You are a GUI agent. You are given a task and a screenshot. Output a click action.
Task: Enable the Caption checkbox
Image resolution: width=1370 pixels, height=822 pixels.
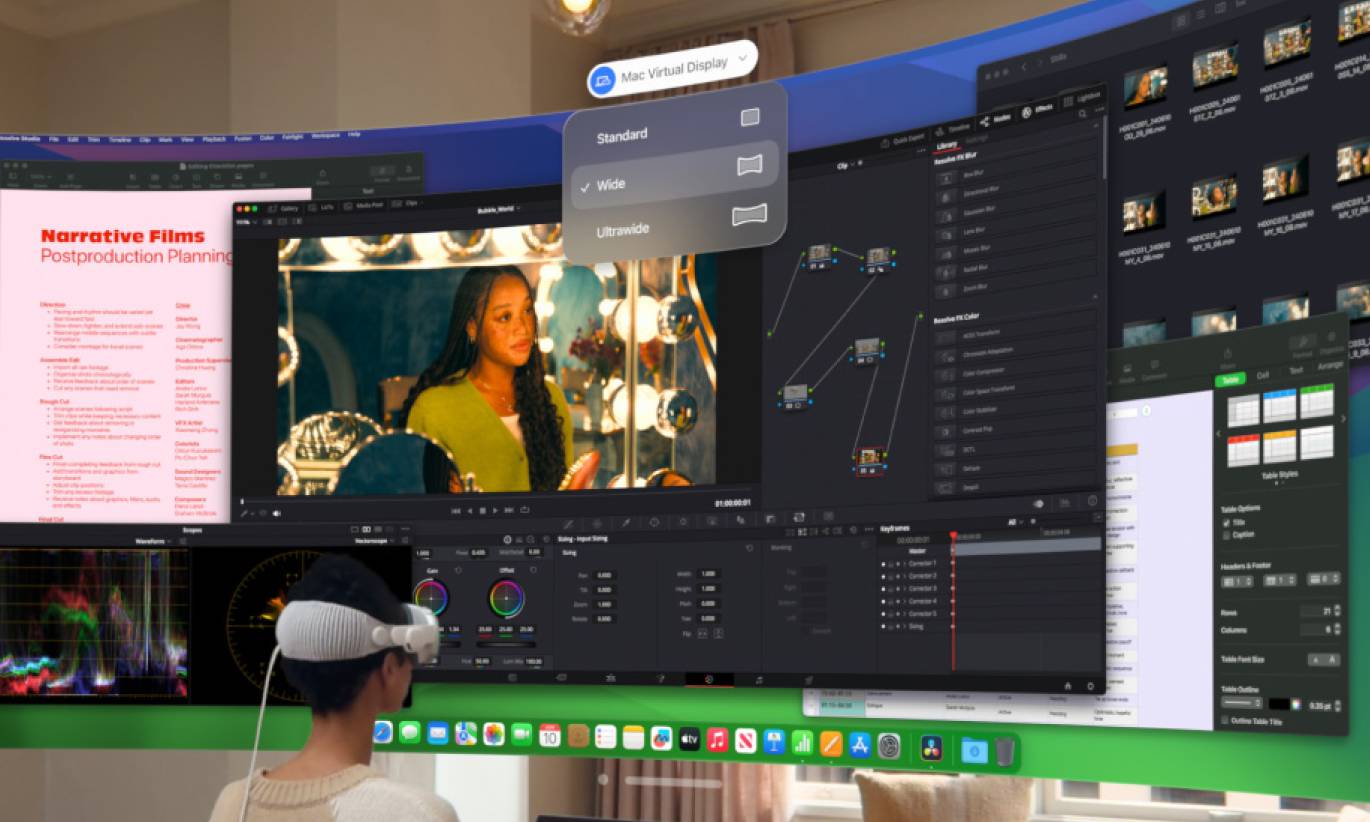1227,536
